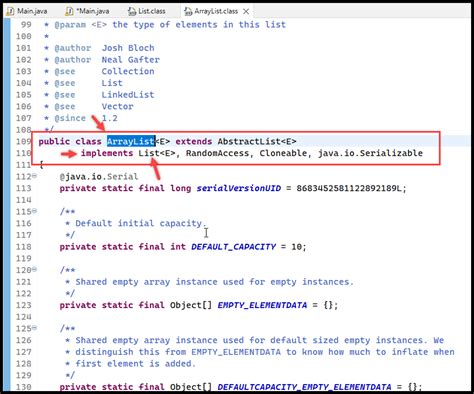Click the file icon on *Main.java tab
The height and width of the screenshot is (394, 474).
(69, 11)
